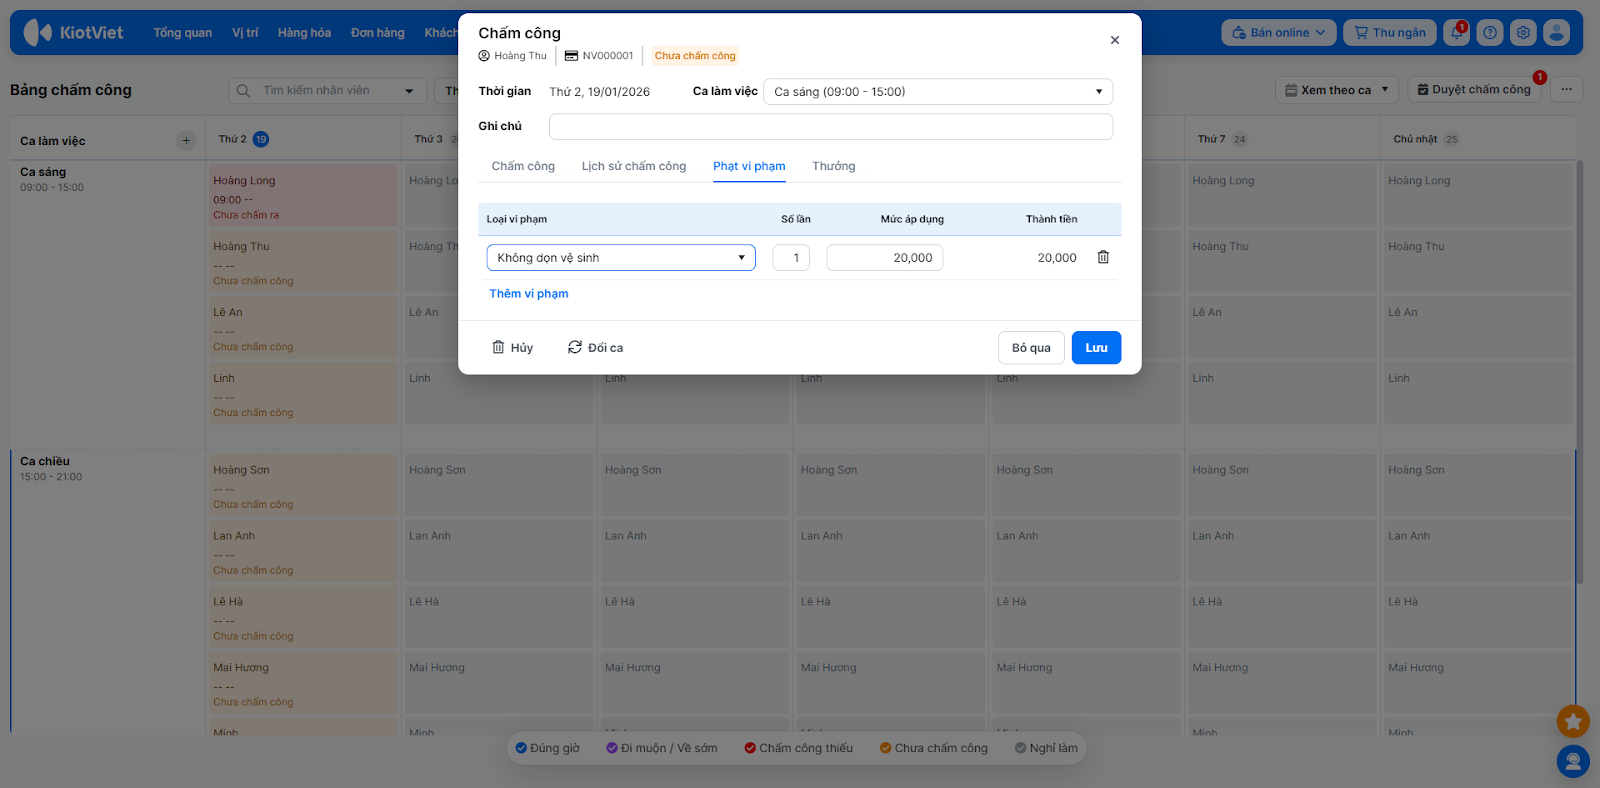Switch to the Lịch sử chấm công tab
The image size is (1600, 788).
click(634, 166)
